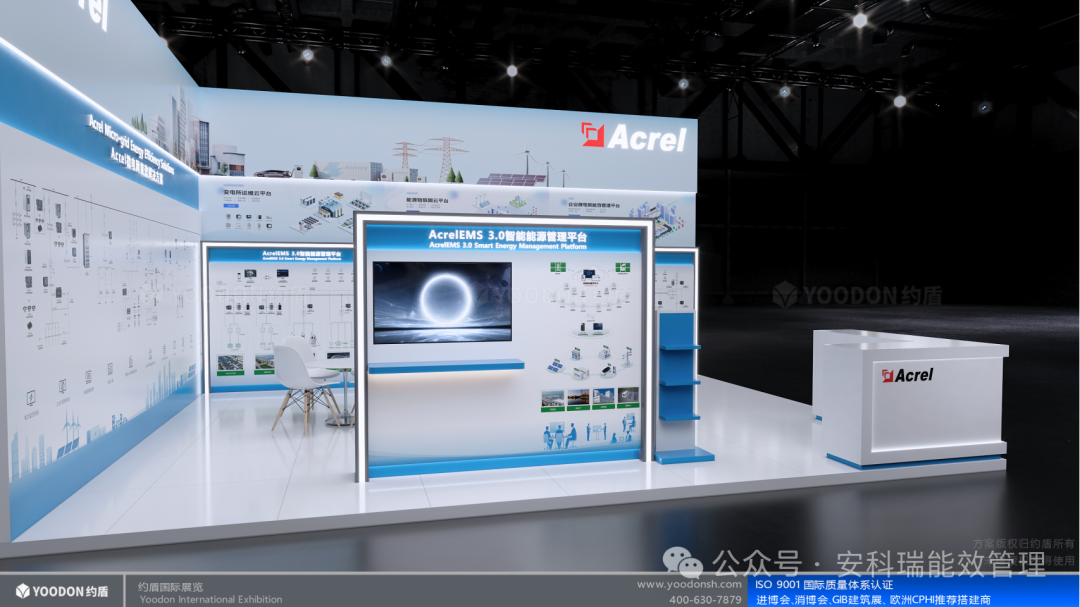The image size is (1080, 607).
Task: Click the "变电所运维云平台" heading on back wall
Action: (247, 192)
